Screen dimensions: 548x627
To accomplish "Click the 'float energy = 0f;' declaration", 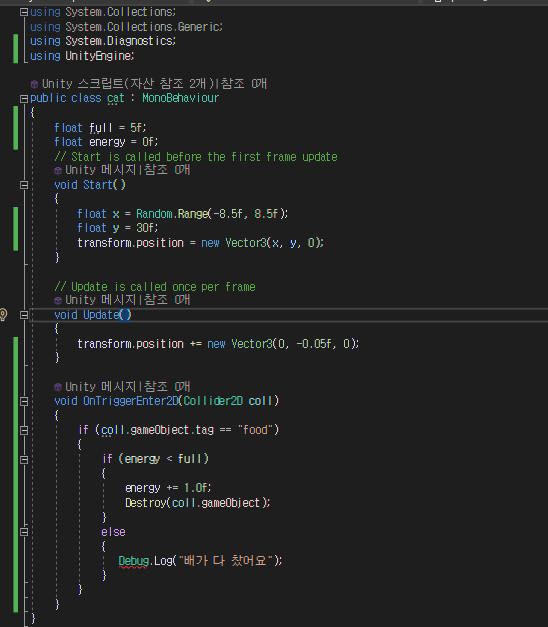I will click(x=106, y=142).
